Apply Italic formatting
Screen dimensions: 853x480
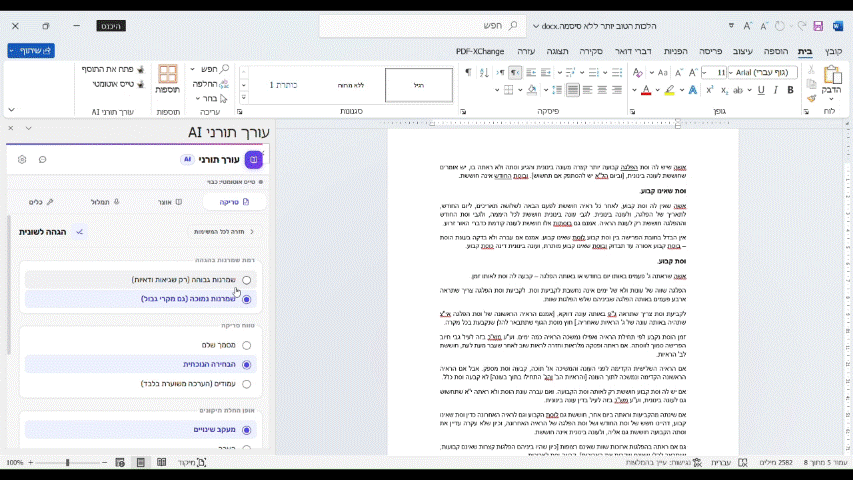776,90
